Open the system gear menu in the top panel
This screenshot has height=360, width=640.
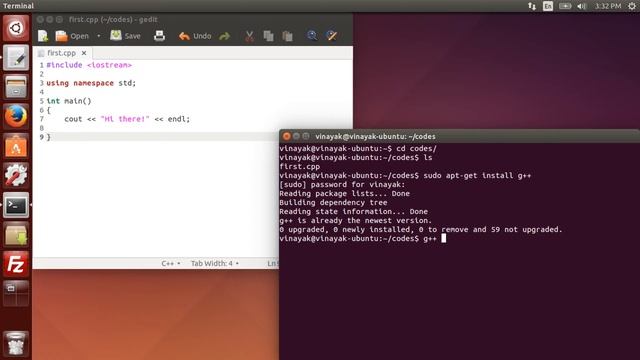632,6
